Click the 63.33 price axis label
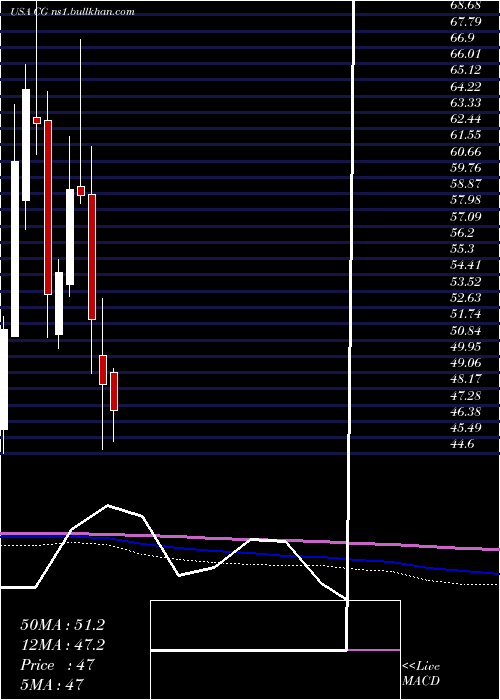 466,103
